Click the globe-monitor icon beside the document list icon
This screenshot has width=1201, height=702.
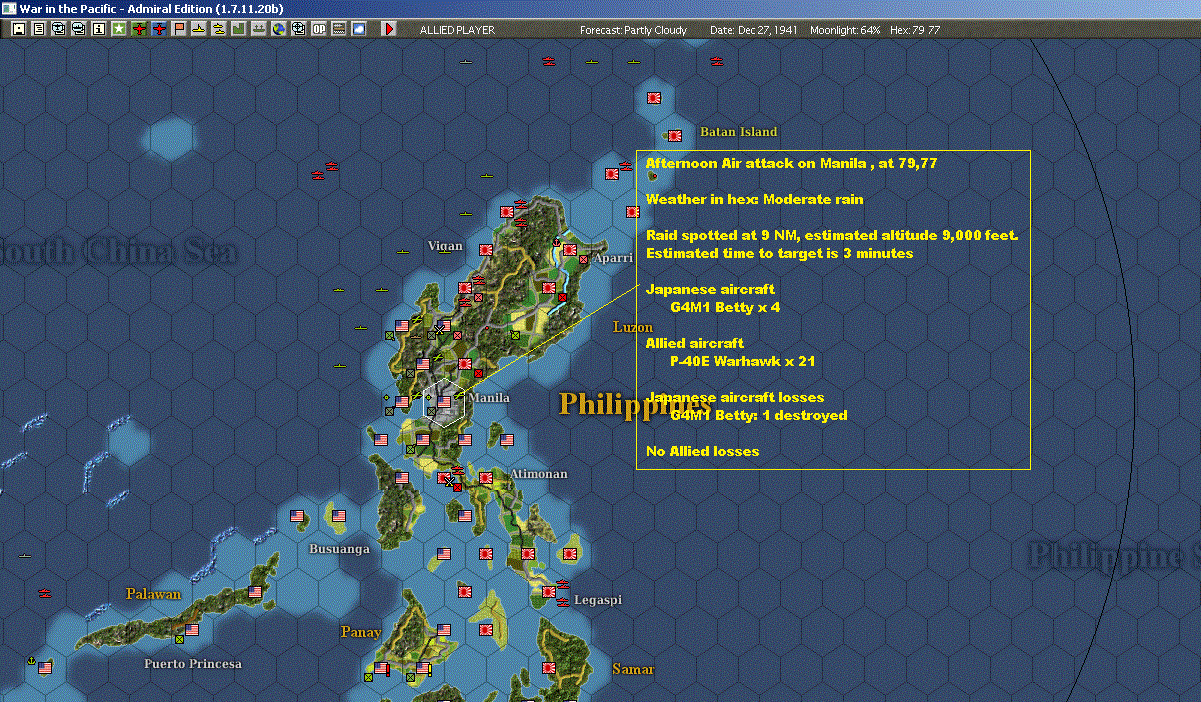tap(59, 29)
